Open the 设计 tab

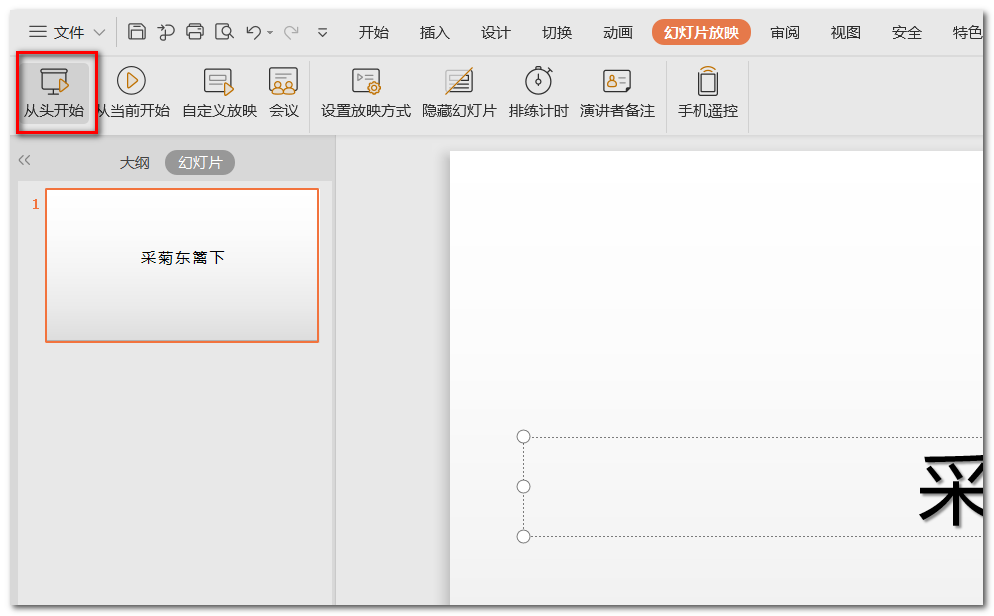tap(496, 32)
